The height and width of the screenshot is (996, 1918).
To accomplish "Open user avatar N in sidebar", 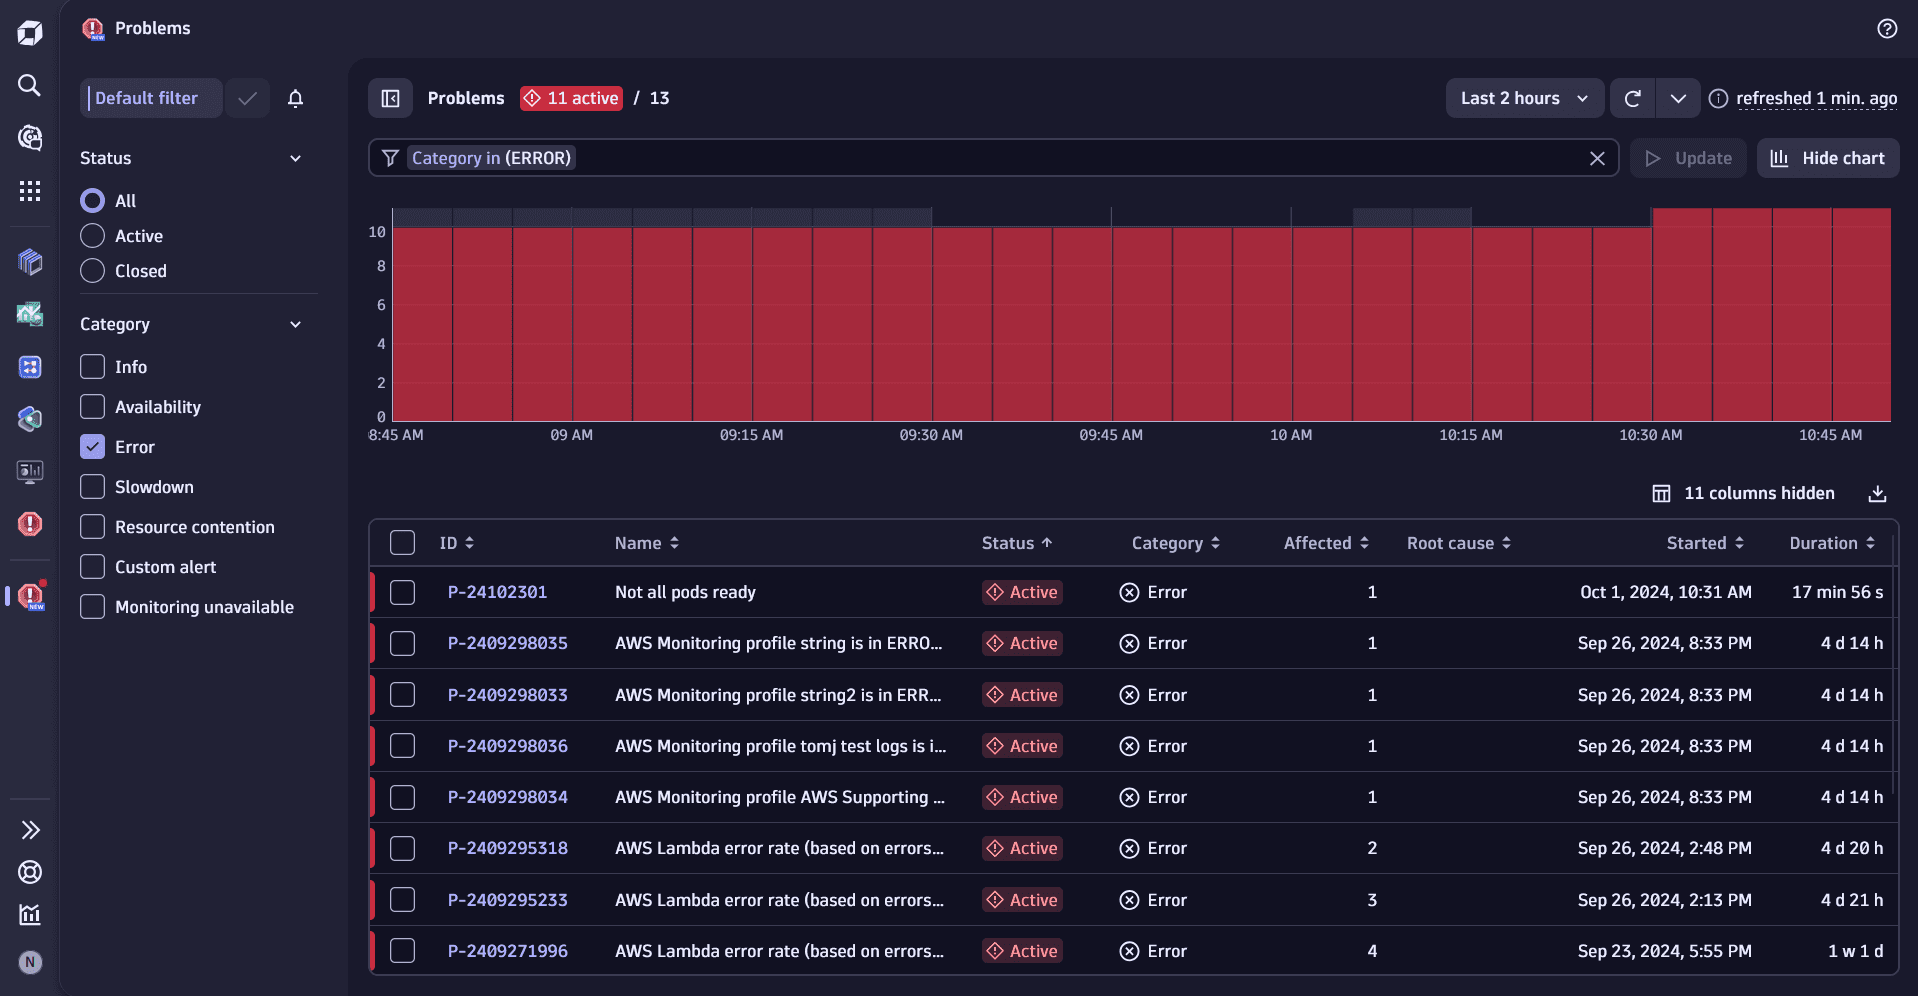I will click(x=30, y=962).
